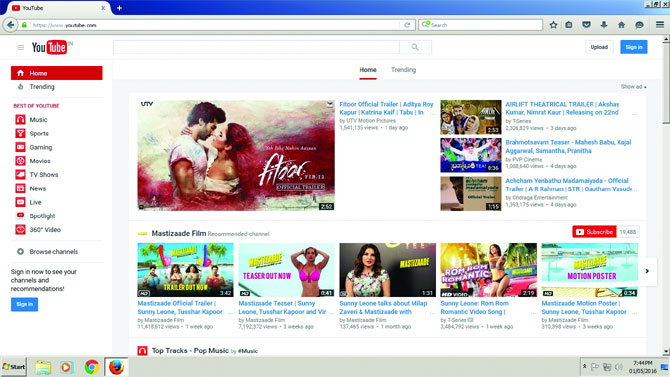Screen dimensions: 670x377
Task: Open the Mastizaade Official Trailer title link
Action: coord(180,307)
